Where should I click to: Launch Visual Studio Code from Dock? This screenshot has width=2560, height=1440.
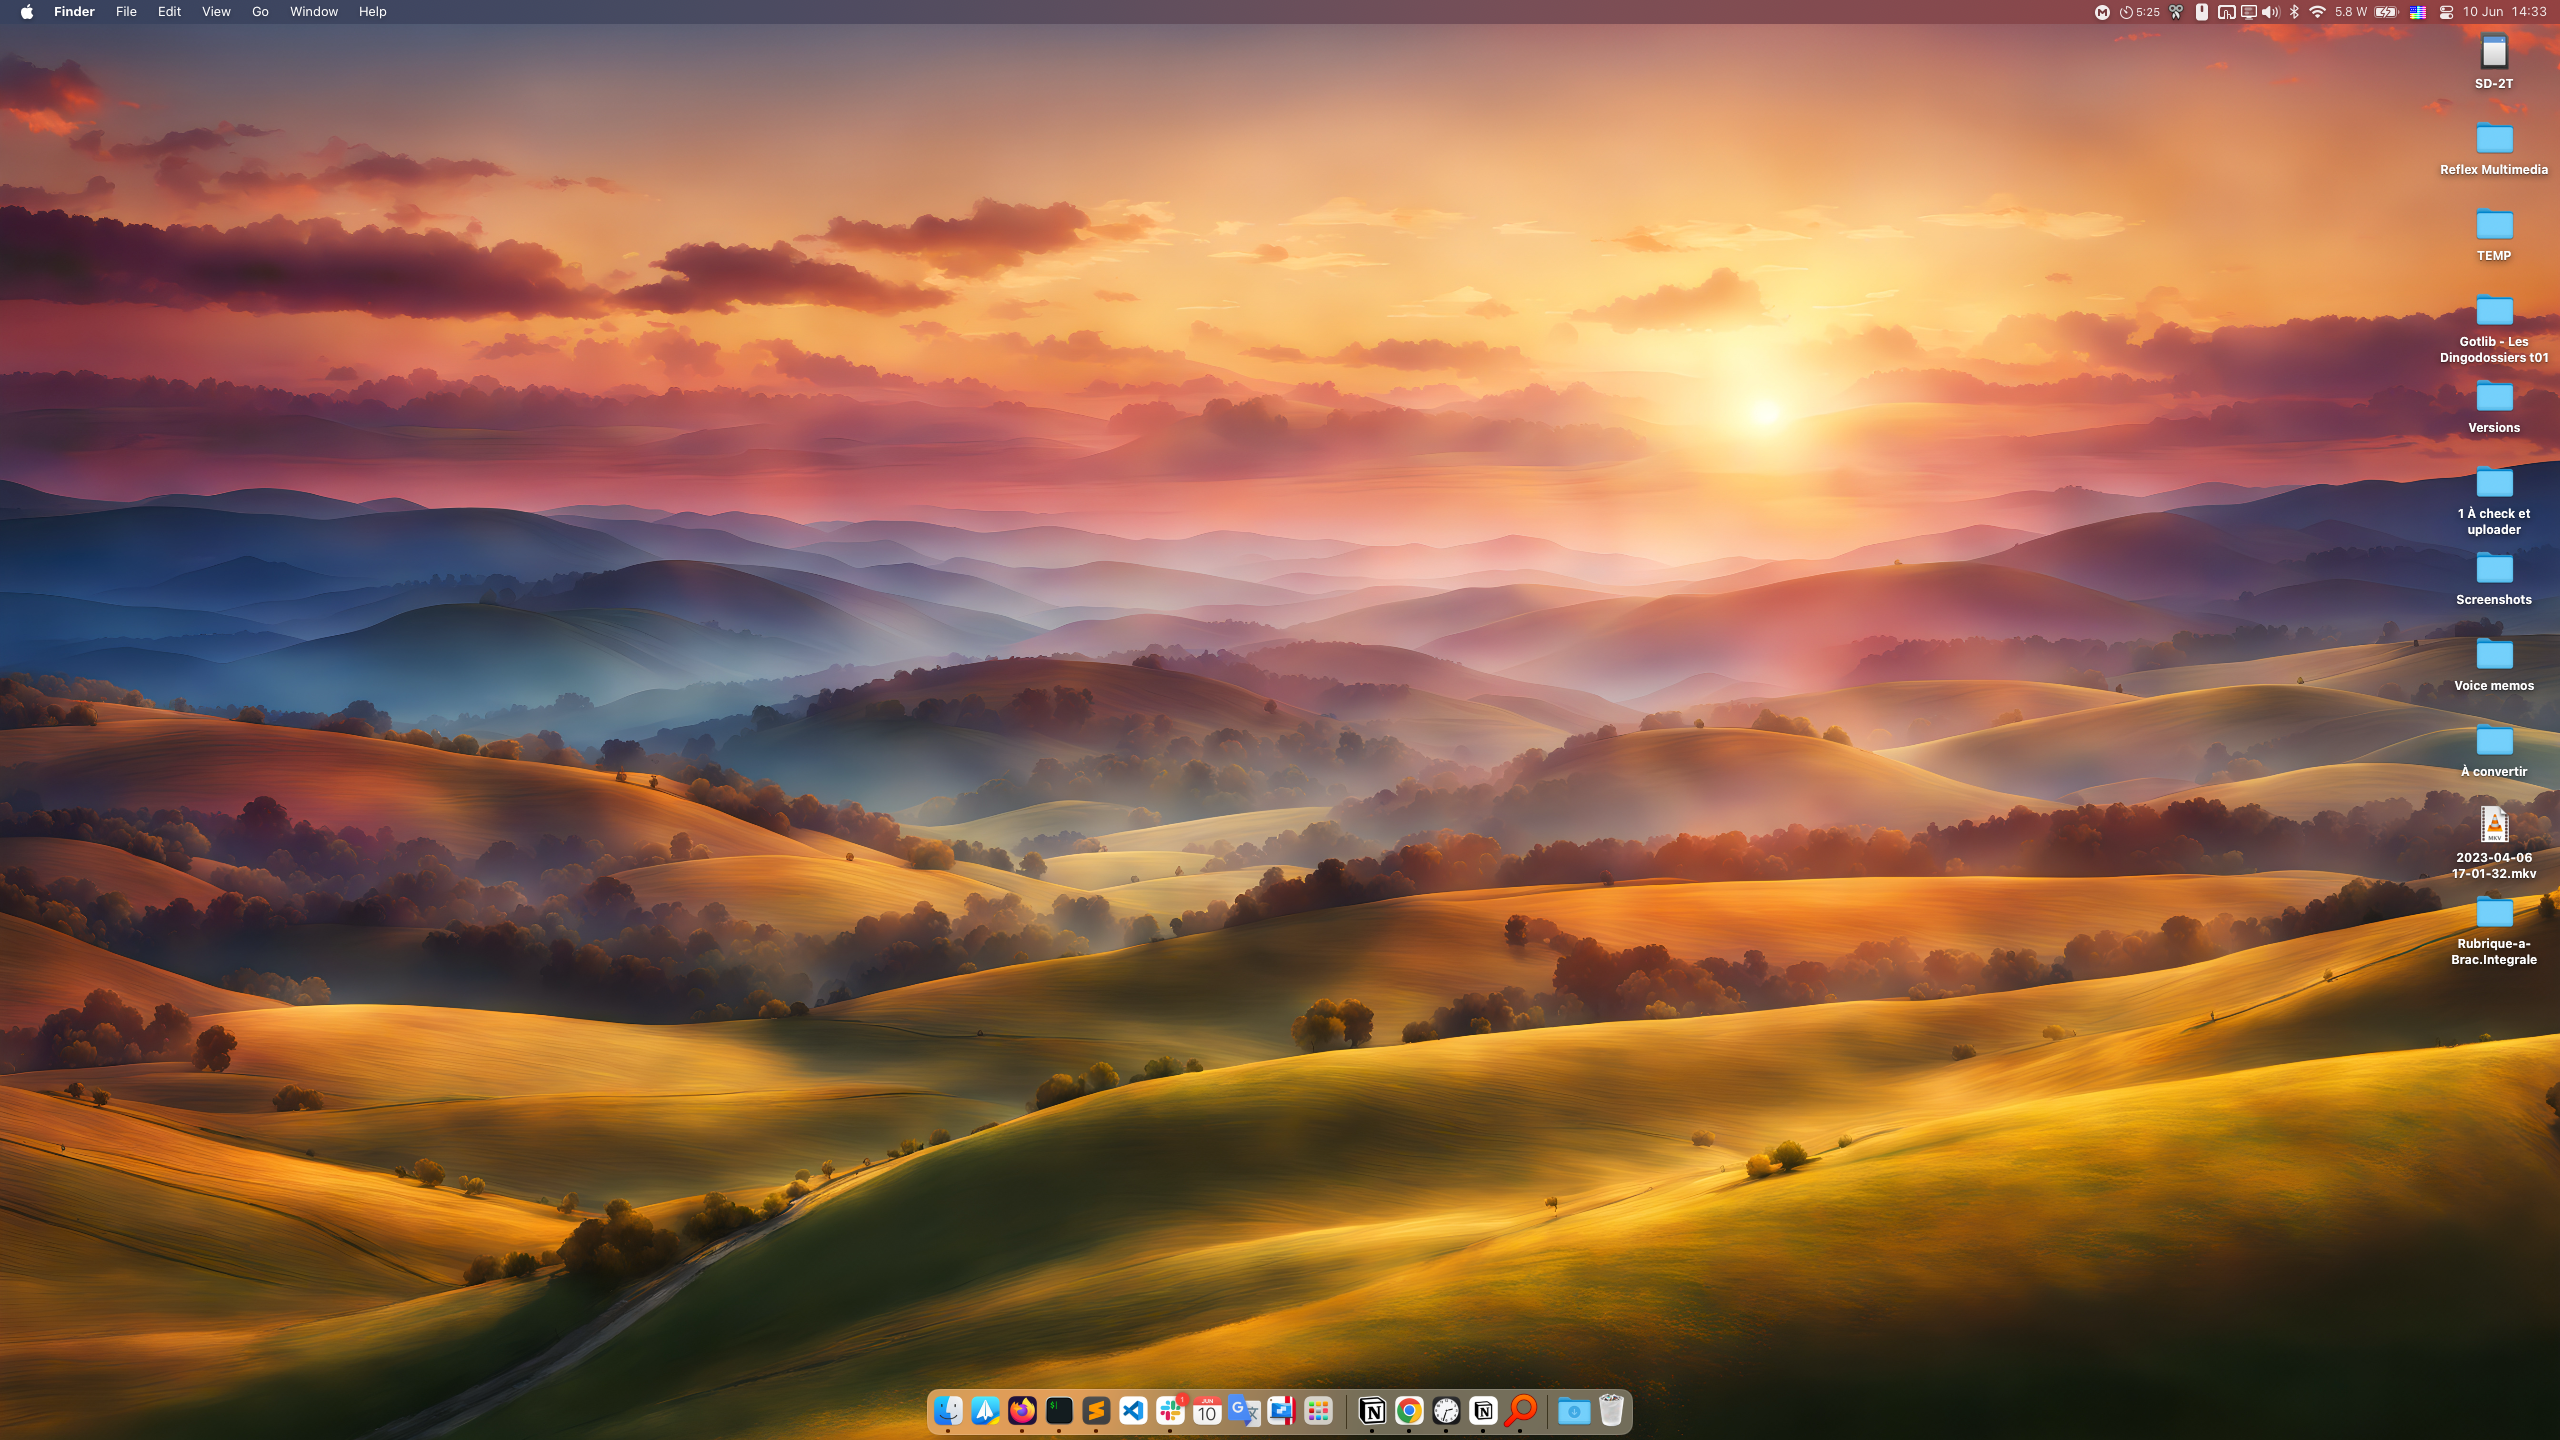tap(1133, 1411)
